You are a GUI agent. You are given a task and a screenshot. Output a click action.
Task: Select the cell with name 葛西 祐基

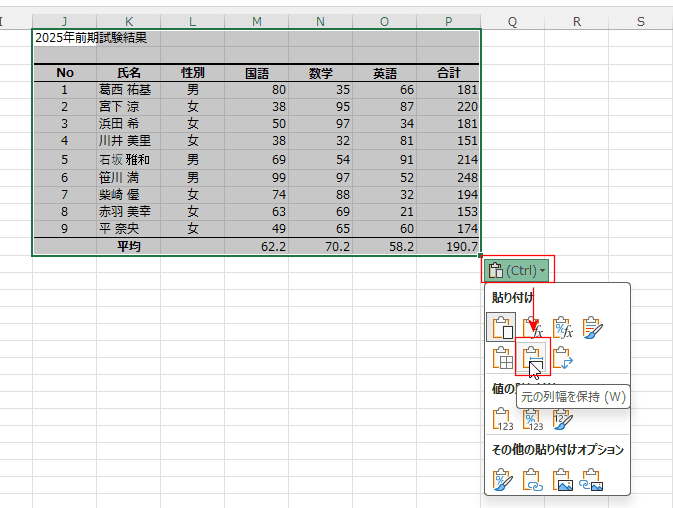point(129,90)
